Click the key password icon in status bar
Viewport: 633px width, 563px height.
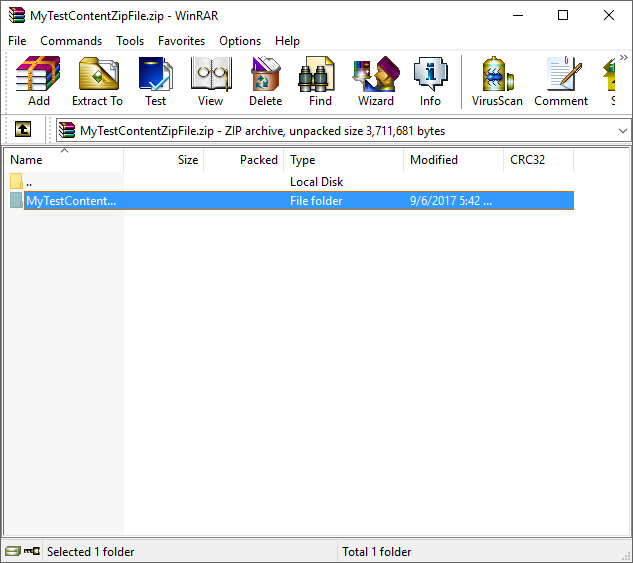tap(32, 551)
